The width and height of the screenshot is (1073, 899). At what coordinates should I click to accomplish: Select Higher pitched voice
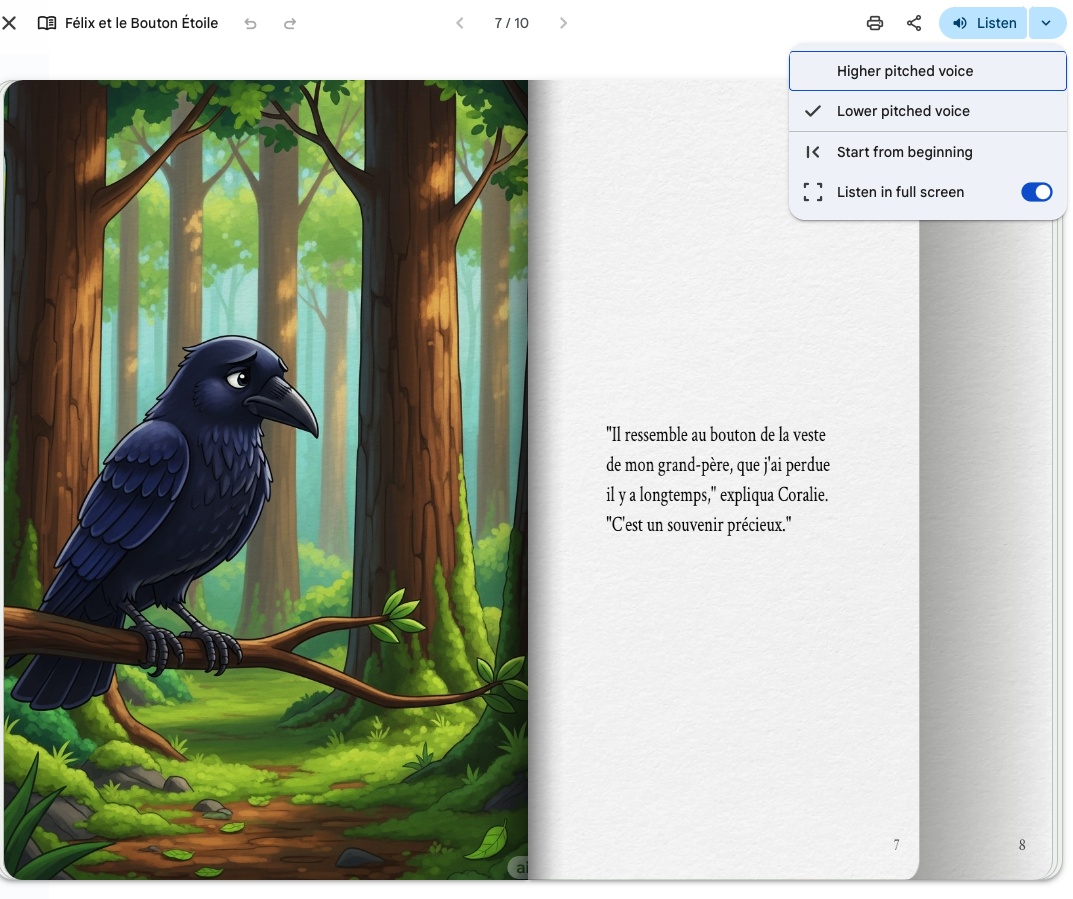(904, 71)
